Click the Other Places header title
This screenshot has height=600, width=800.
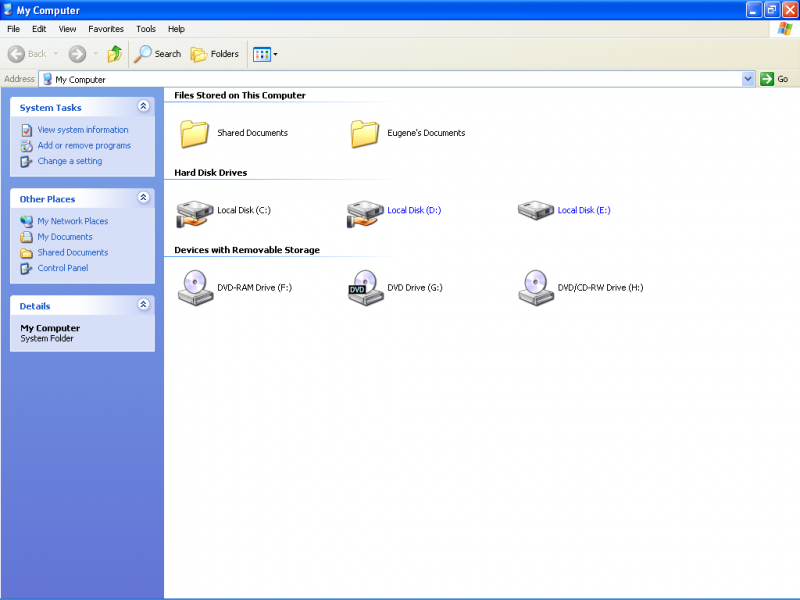click(47, 199)
